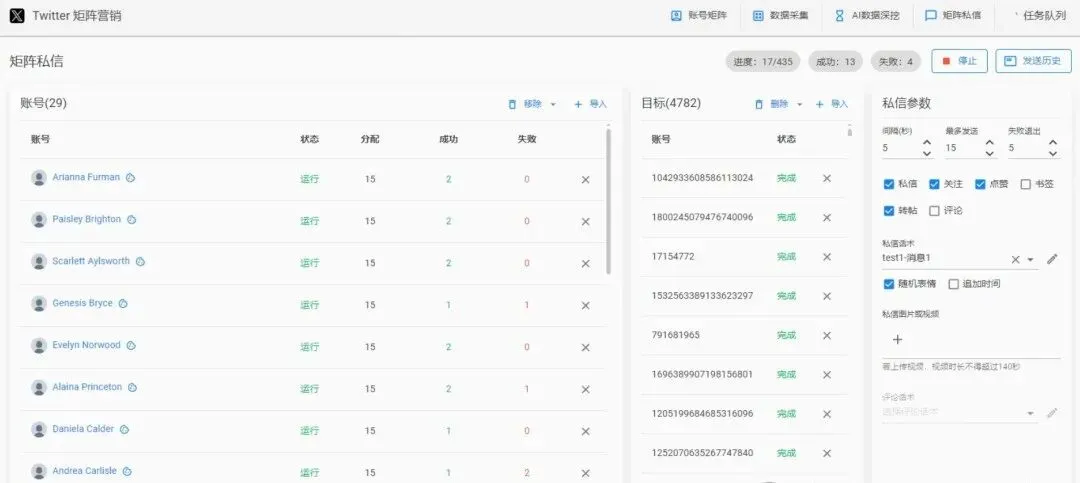Expand the 删除 dropdown arrow

800,105
